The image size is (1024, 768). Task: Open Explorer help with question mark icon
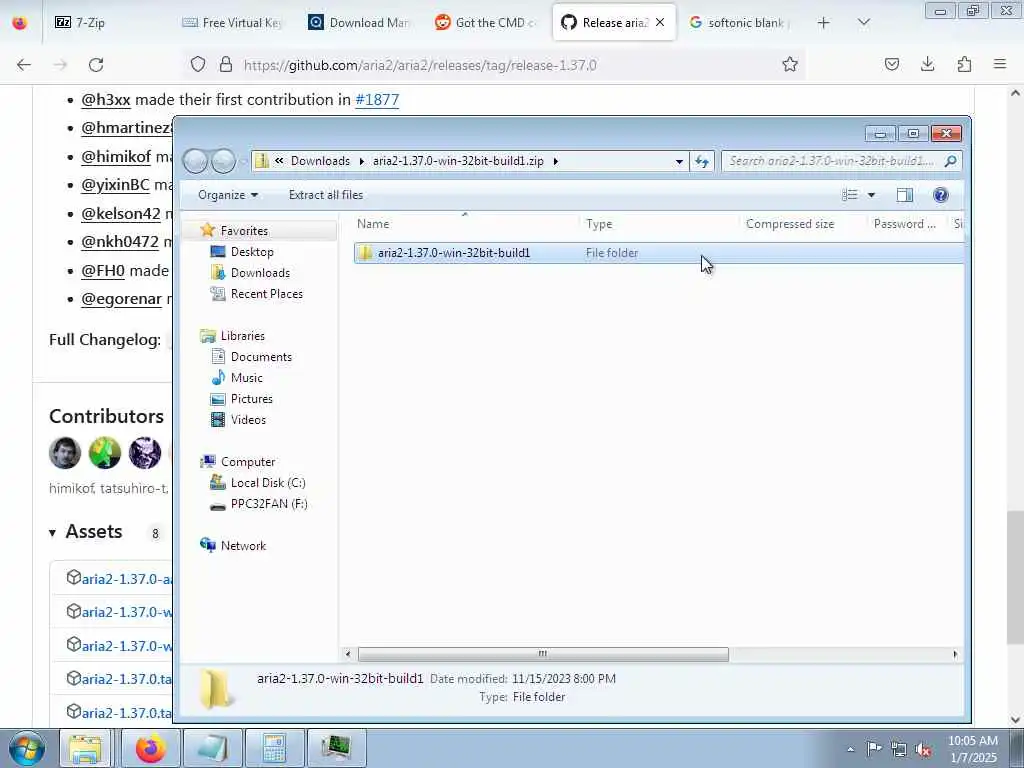(940, 195)
